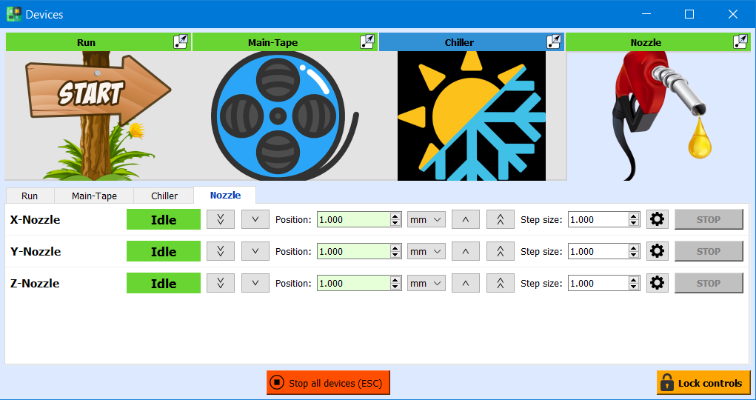The image size is (756, 400).
Task: Click the pop-out icon on Nozzle panel
Action: click(738, 41)
